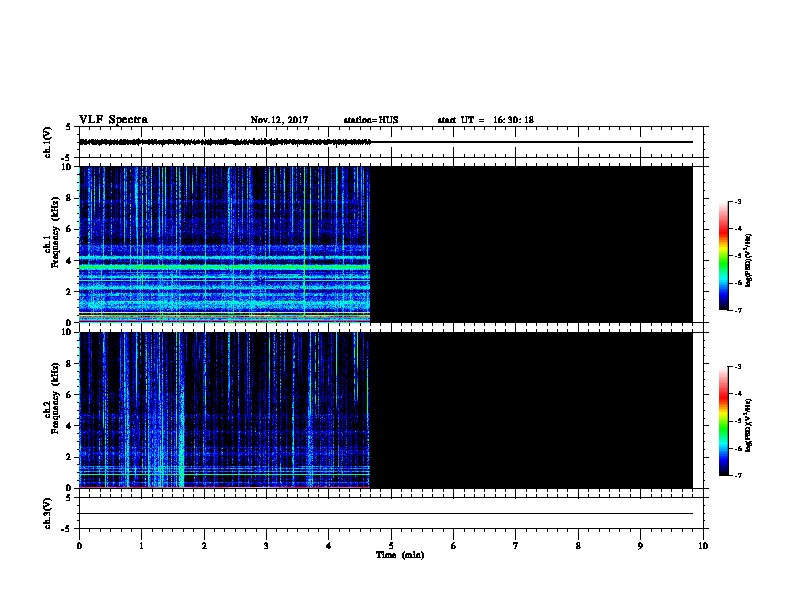792x612 pixels.
Task: Click time axis tick label 5
Action: coord(391,546)
